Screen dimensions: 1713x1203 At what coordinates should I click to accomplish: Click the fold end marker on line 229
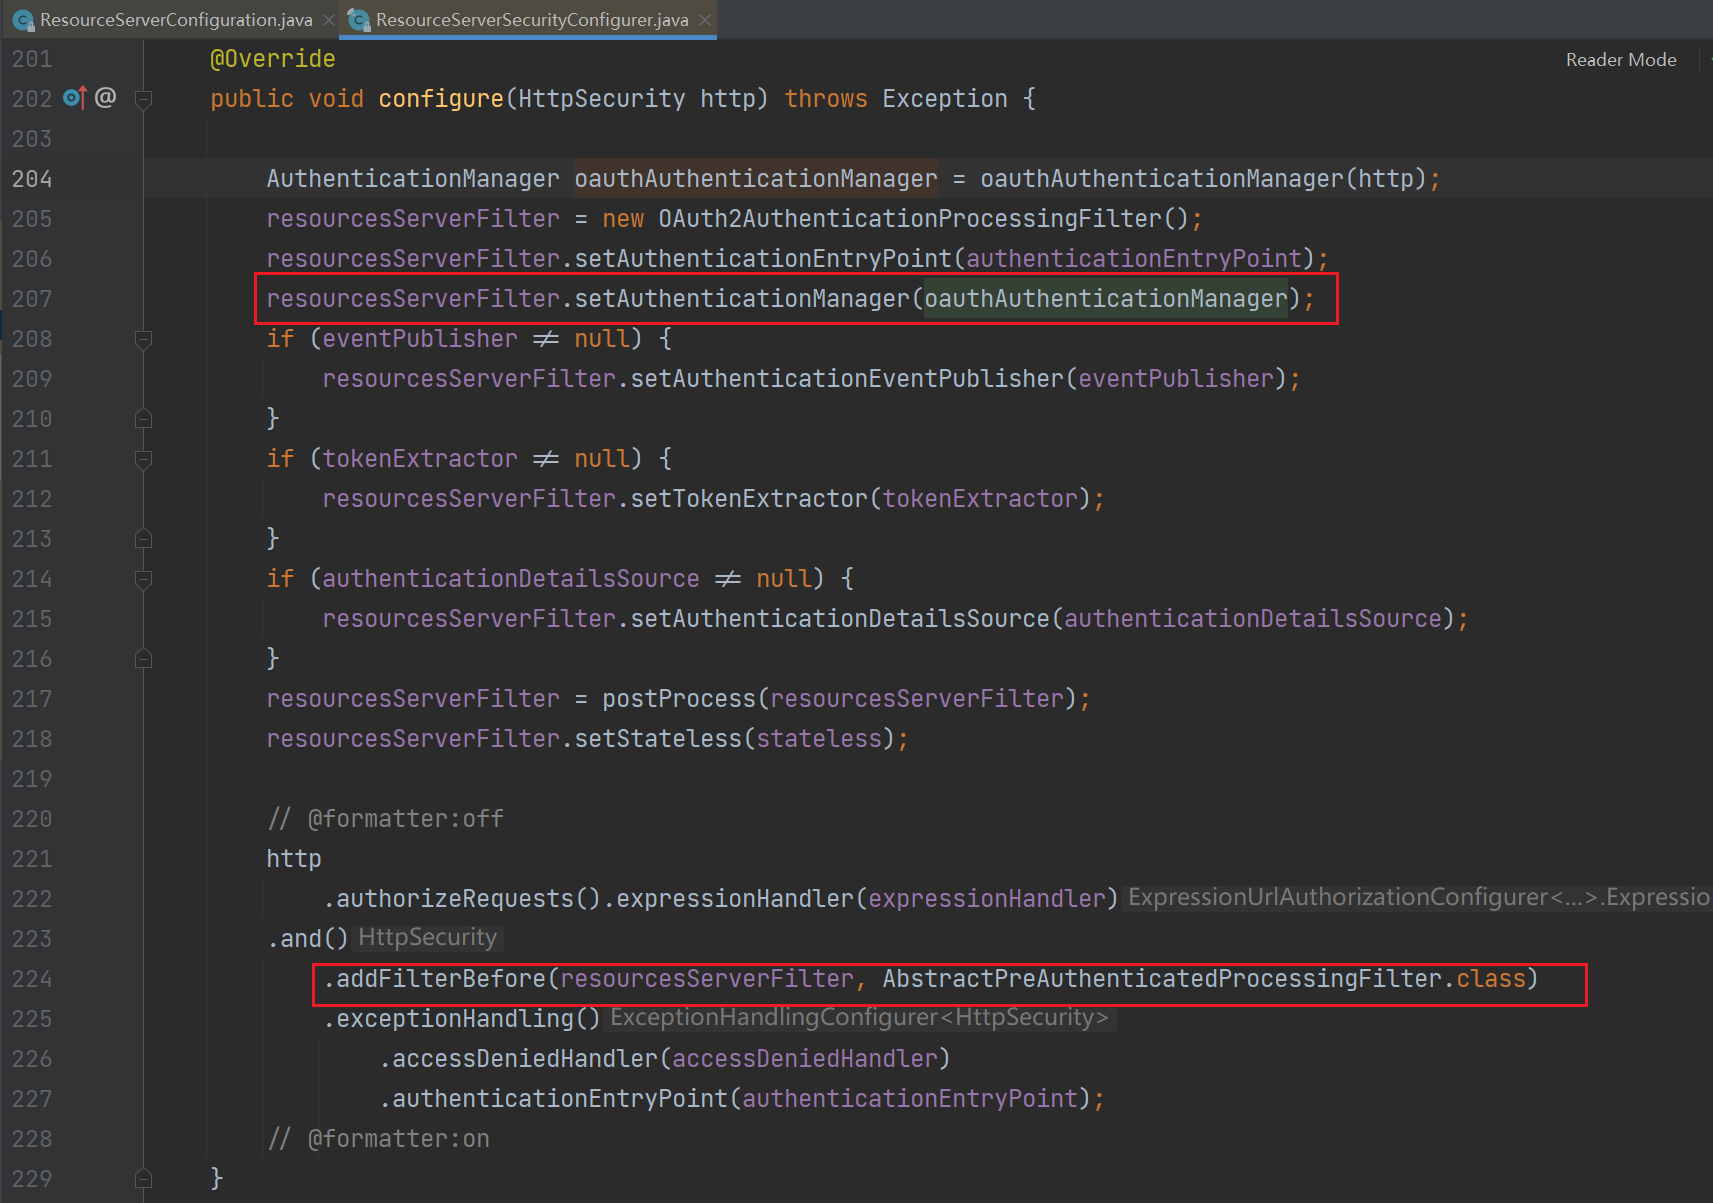point(143,1178)
